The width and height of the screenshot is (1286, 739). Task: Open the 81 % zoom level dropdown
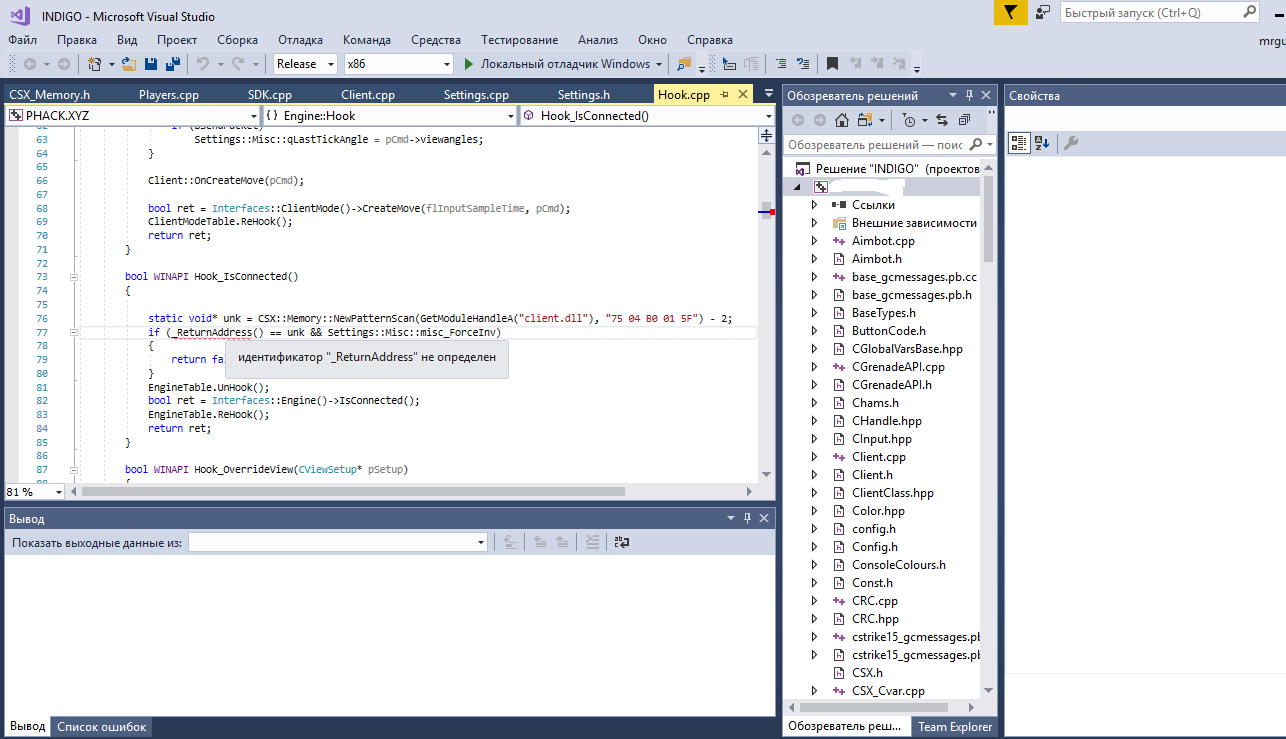(x=59, y=492)
